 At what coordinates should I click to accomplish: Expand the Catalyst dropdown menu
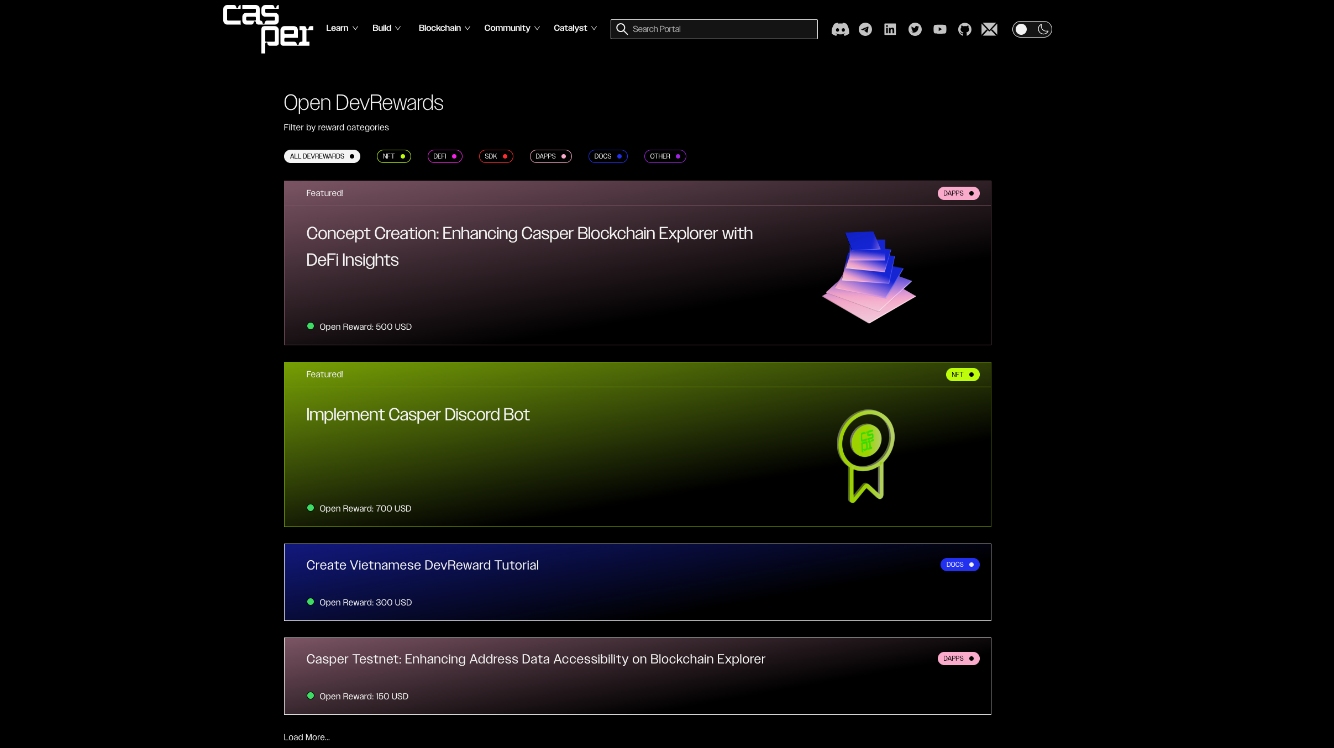(x=575, y=28)
